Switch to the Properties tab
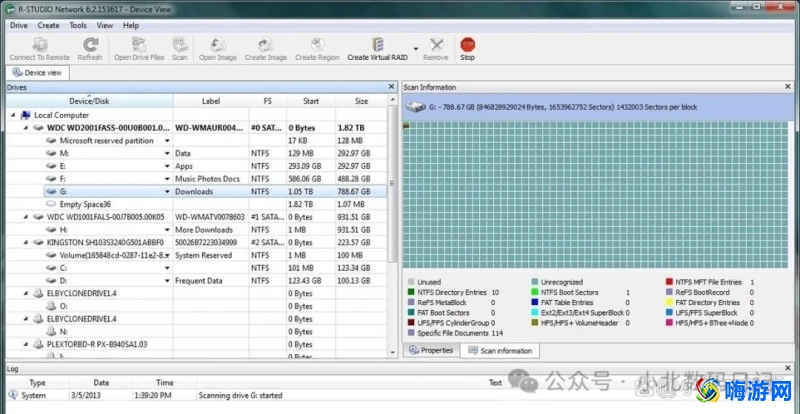 [x=431, y=350]
